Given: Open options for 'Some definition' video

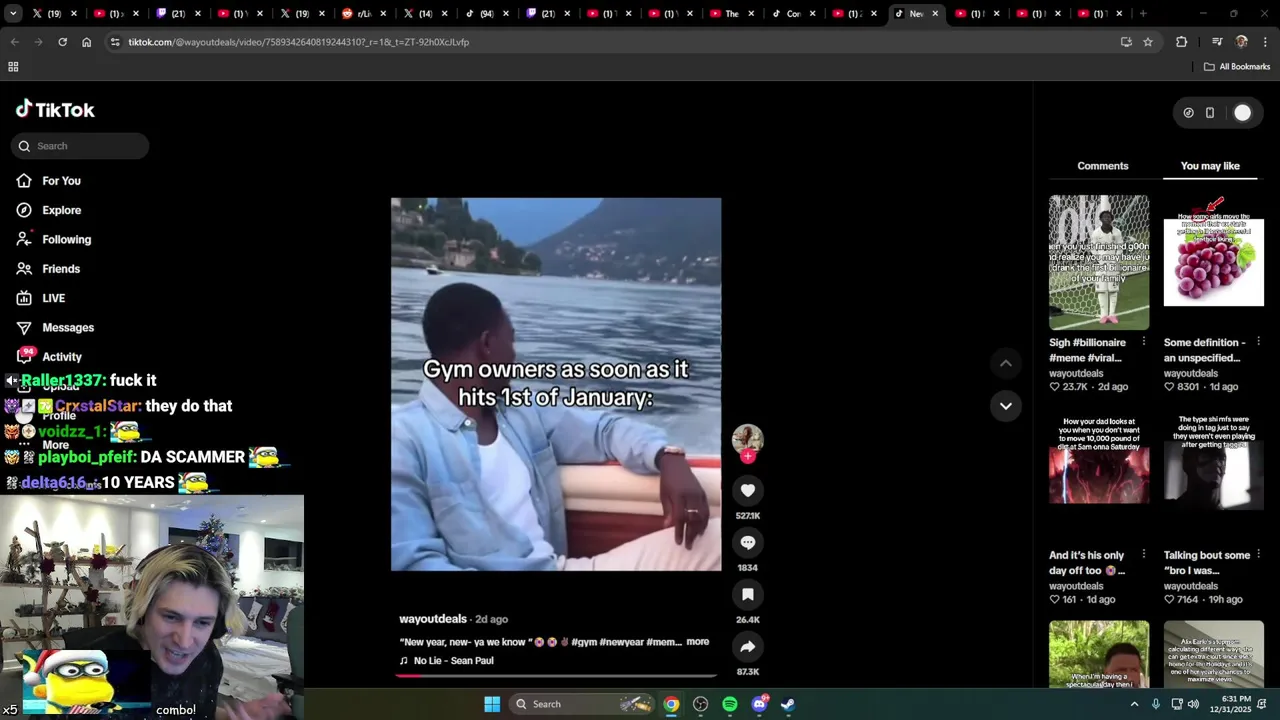Looking at the screenshot, I should (x=1258, y=342).
